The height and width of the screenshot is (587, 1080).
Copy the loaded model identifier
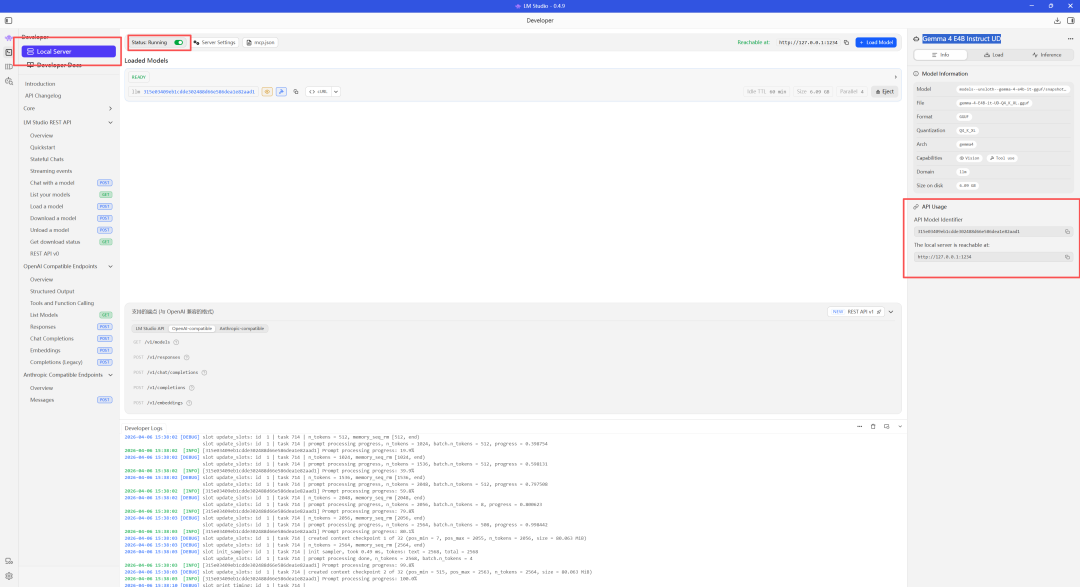pos(296,92)
